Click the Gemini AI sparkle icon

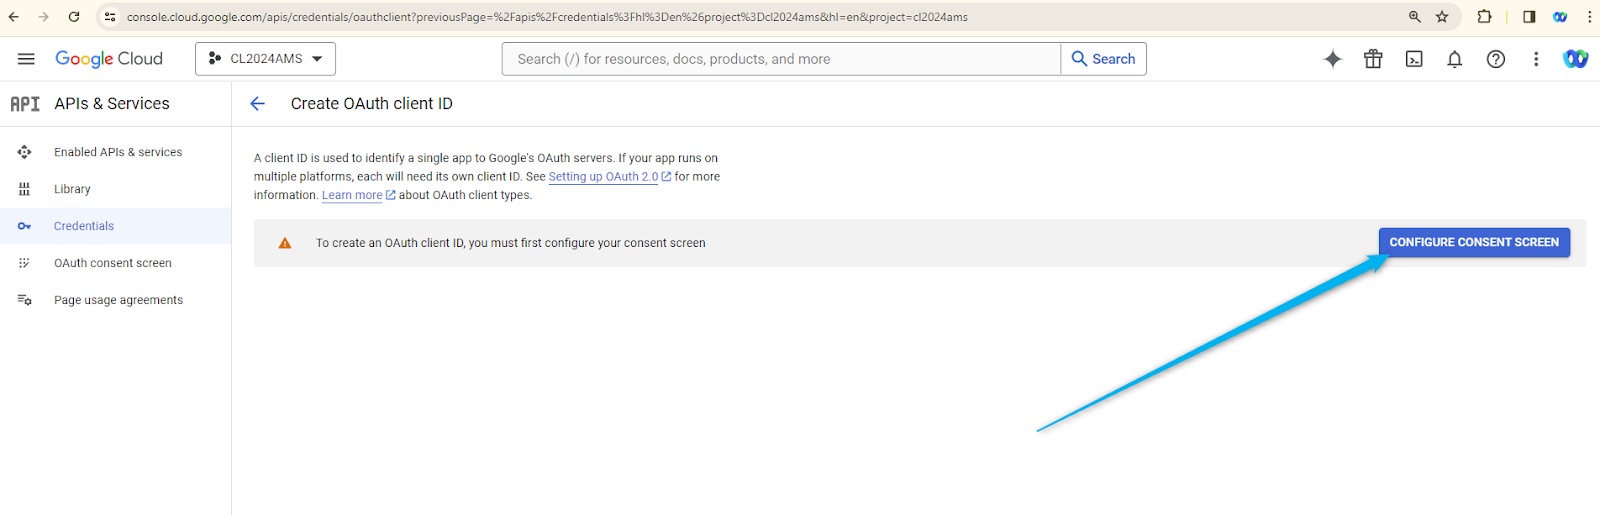pos(1332,59)
